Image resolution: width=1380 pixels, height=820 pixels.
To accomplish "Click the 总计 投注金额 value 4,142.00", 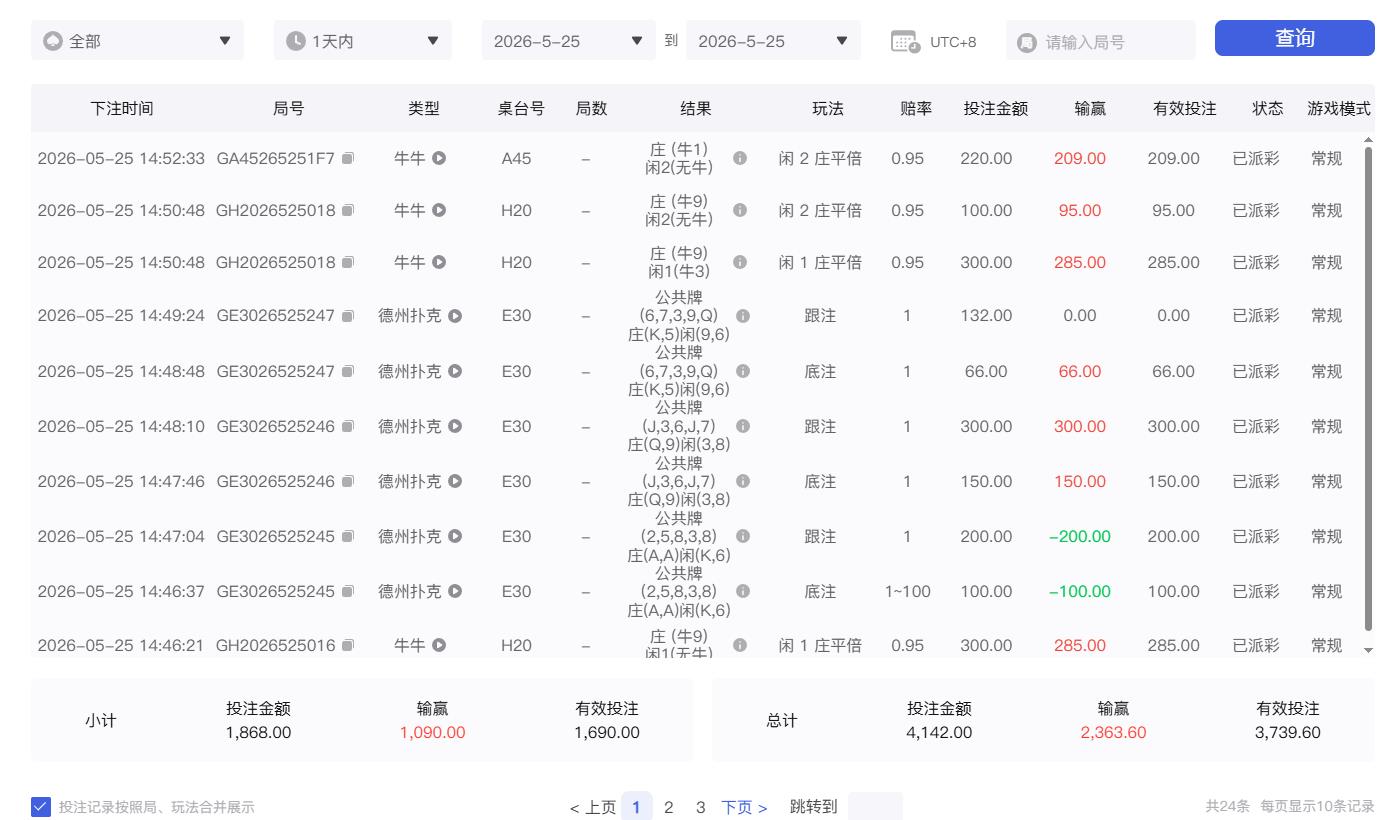I will (939, 733).
